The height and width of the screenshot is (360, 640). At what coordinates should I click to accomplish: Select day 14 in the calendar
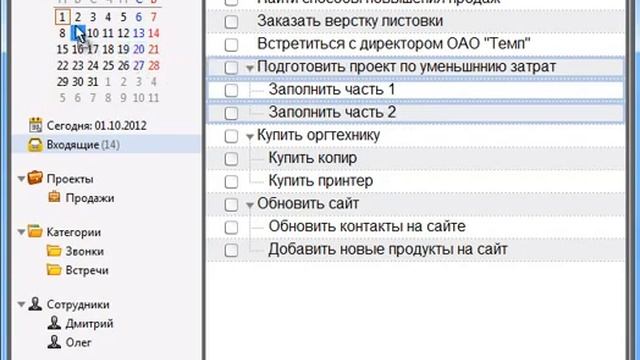(153, 33)
